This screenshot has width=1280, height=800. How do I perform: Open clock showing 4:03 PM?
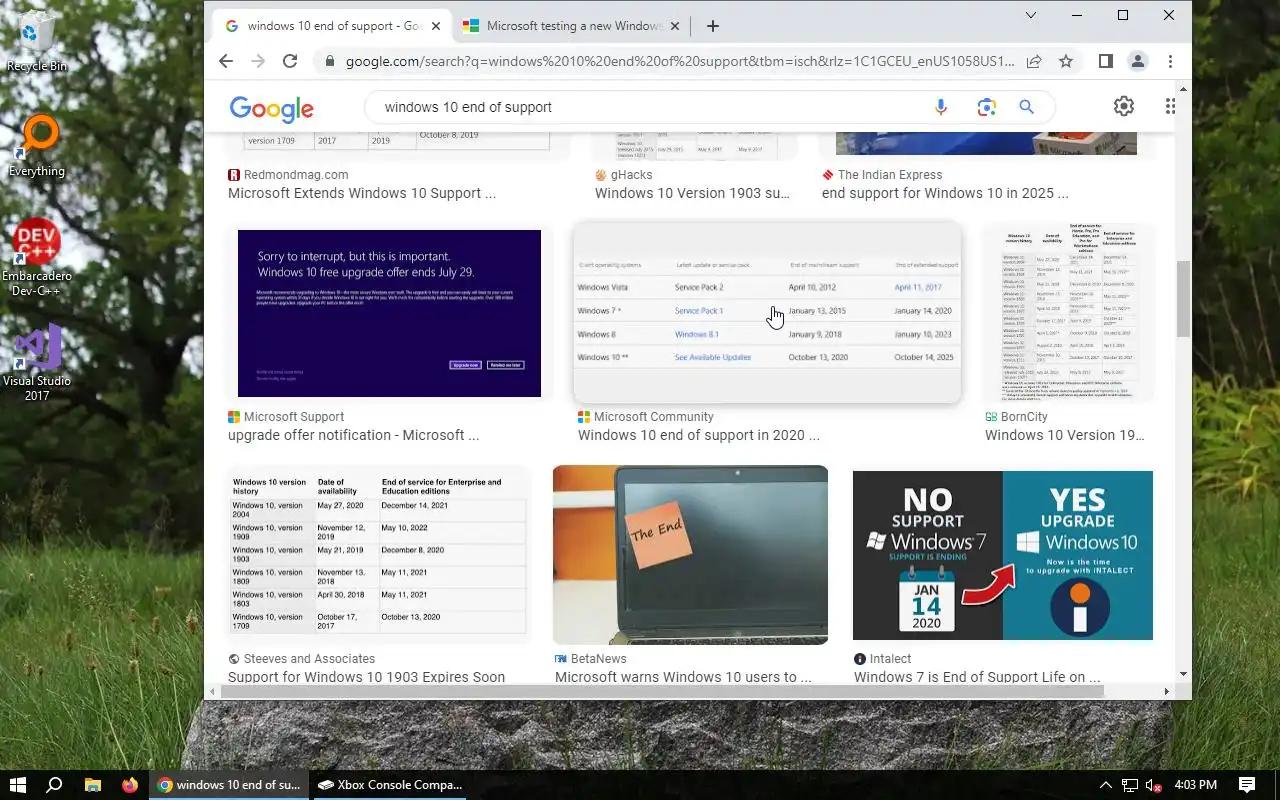1195,785
